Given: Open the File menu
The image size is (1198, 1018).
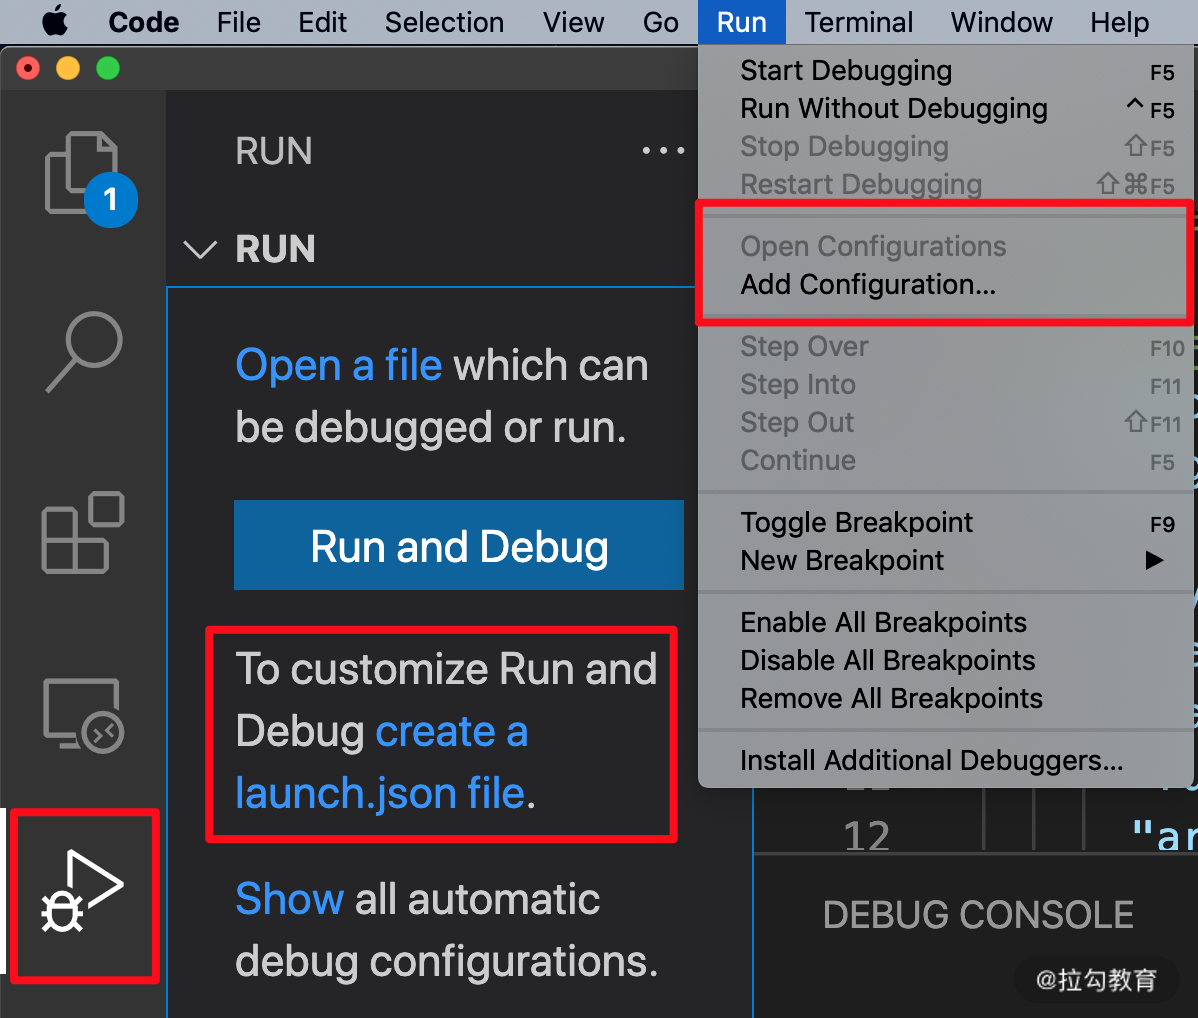Looking at the screenshot, I should (x=238, y=22).
